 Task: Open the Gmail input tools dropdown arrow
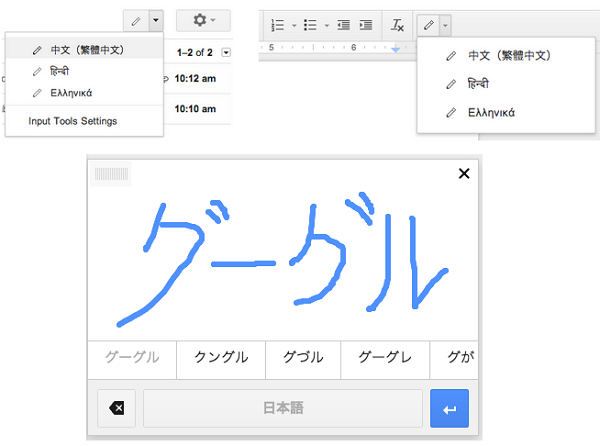[156, 21]
